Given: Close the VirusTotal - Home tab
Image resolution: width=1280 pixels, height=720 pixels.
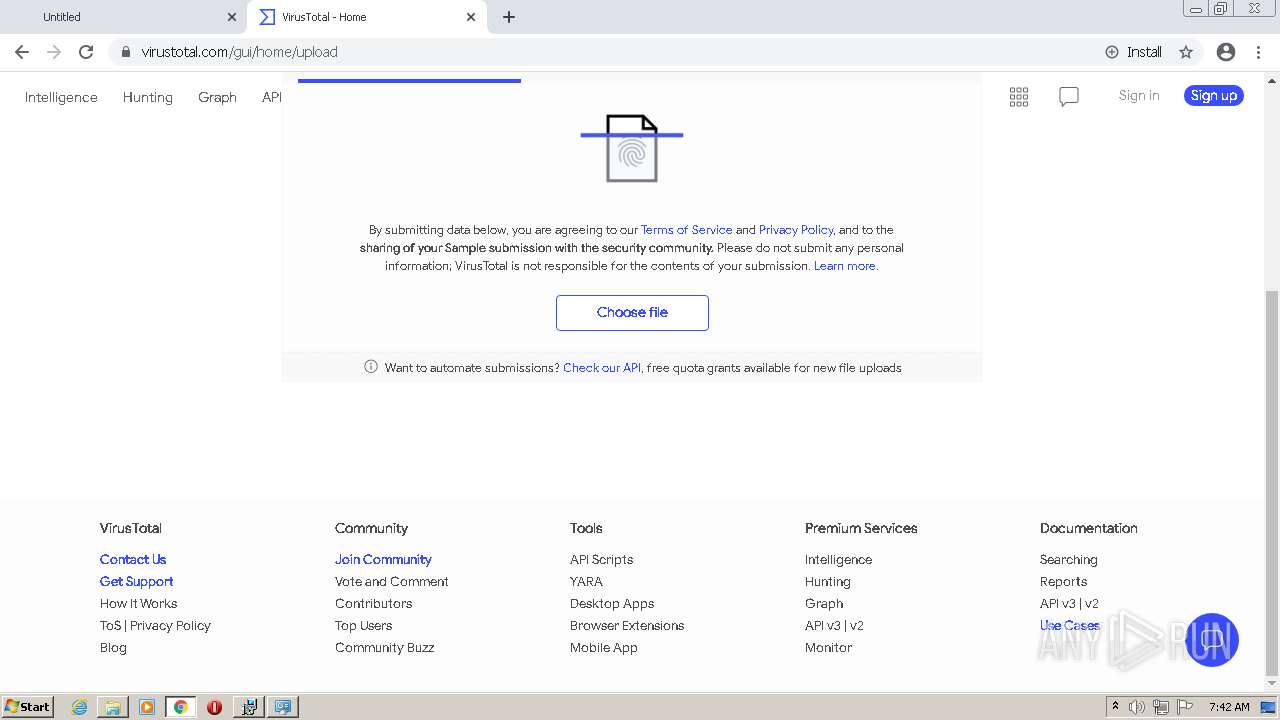Looking at the screenshot, I should coord(471,17).
